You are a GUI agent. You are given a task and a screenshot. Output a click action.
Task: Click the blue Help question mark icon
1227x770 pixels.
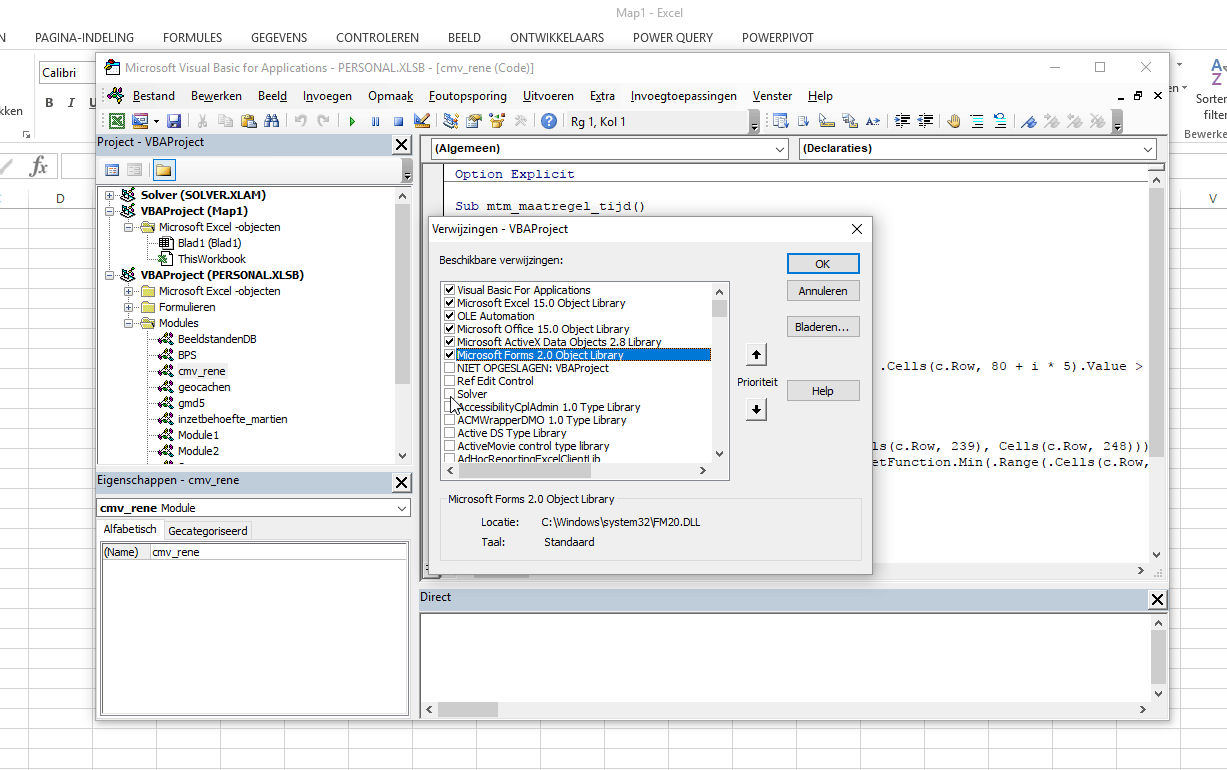(x=549, y=121)
